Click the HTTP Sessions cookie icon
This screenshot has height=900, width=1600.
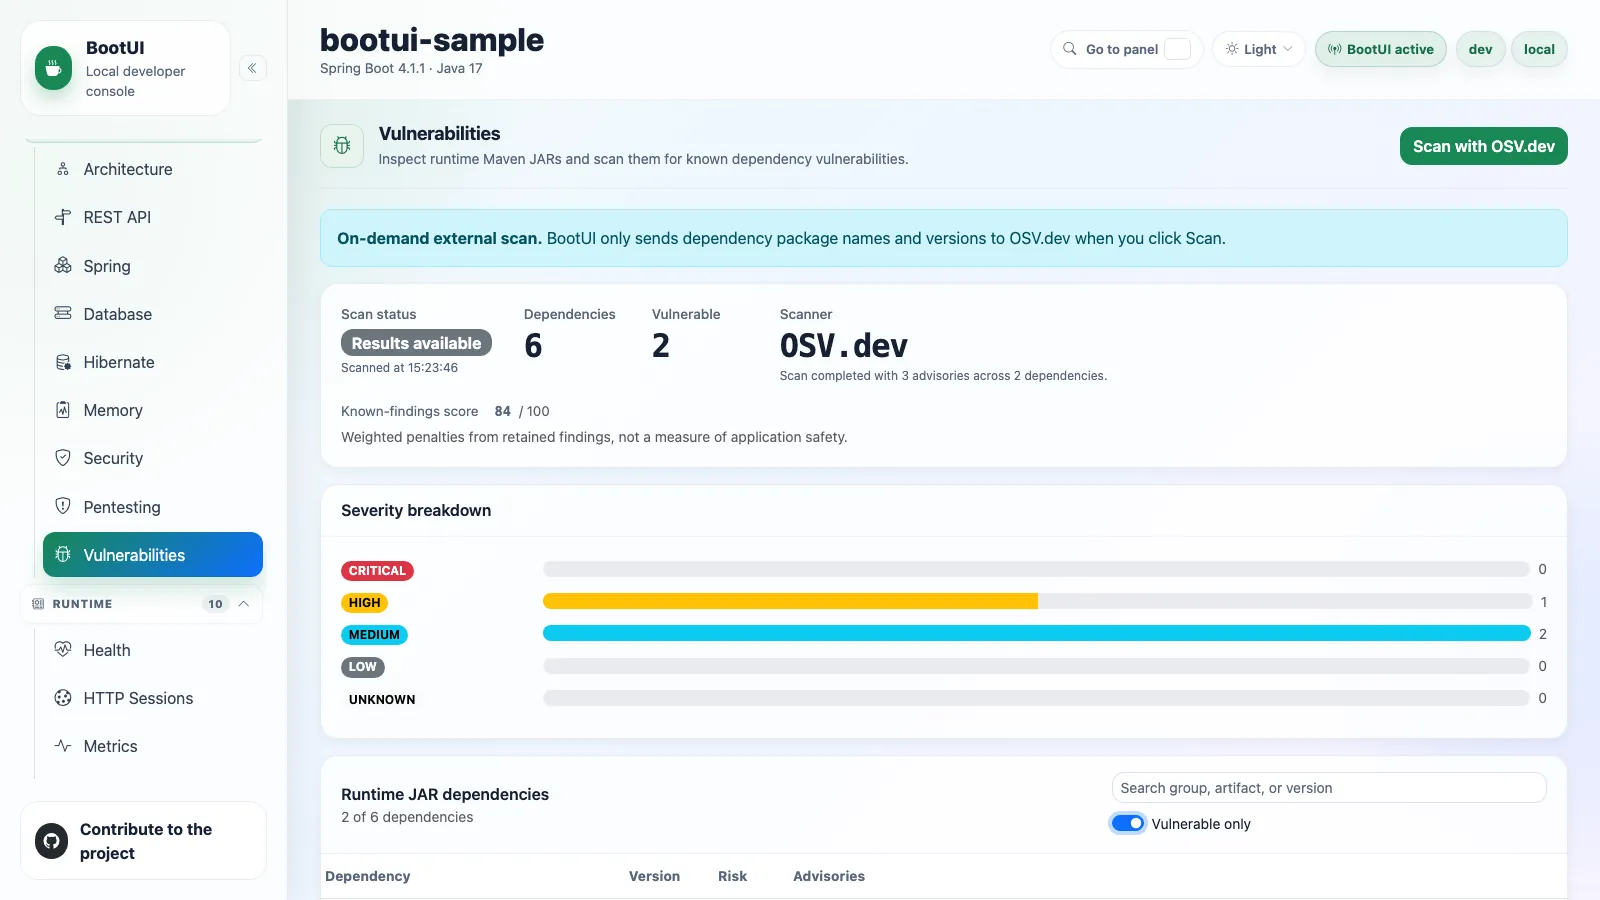(63, 698)
